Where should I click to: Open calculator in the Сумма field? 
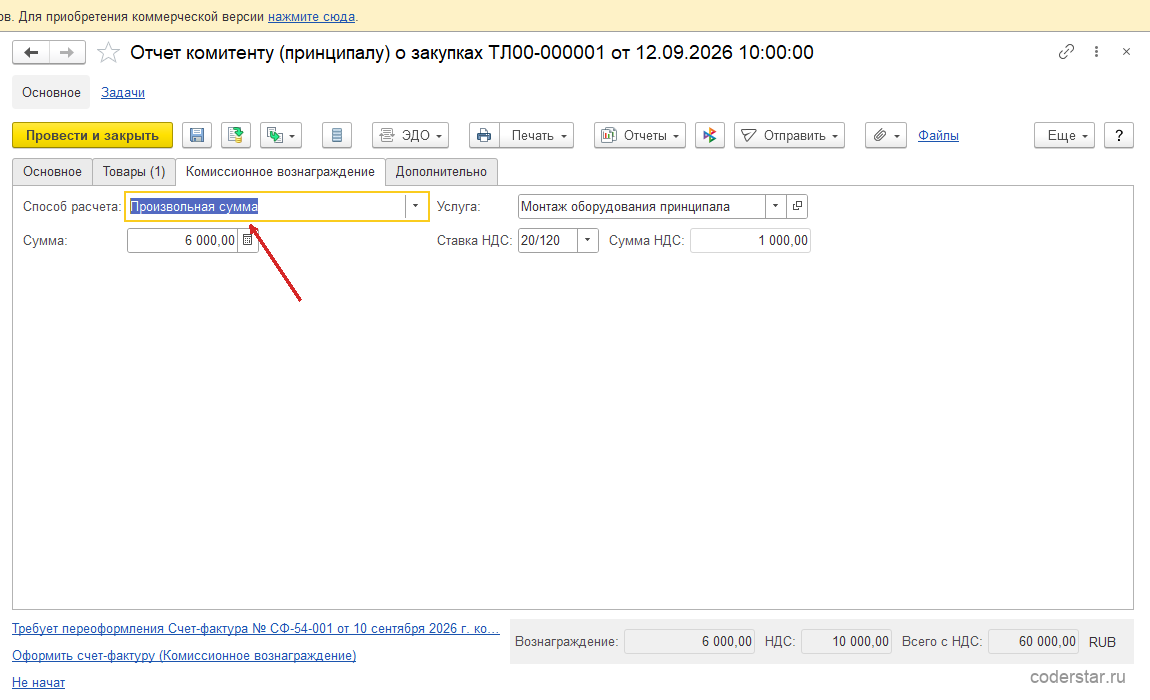click(x=248, y=241)
